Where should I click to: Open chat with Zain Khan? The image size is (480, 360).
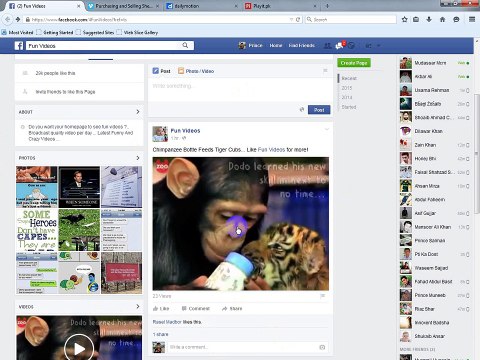[x=435, y=145]
